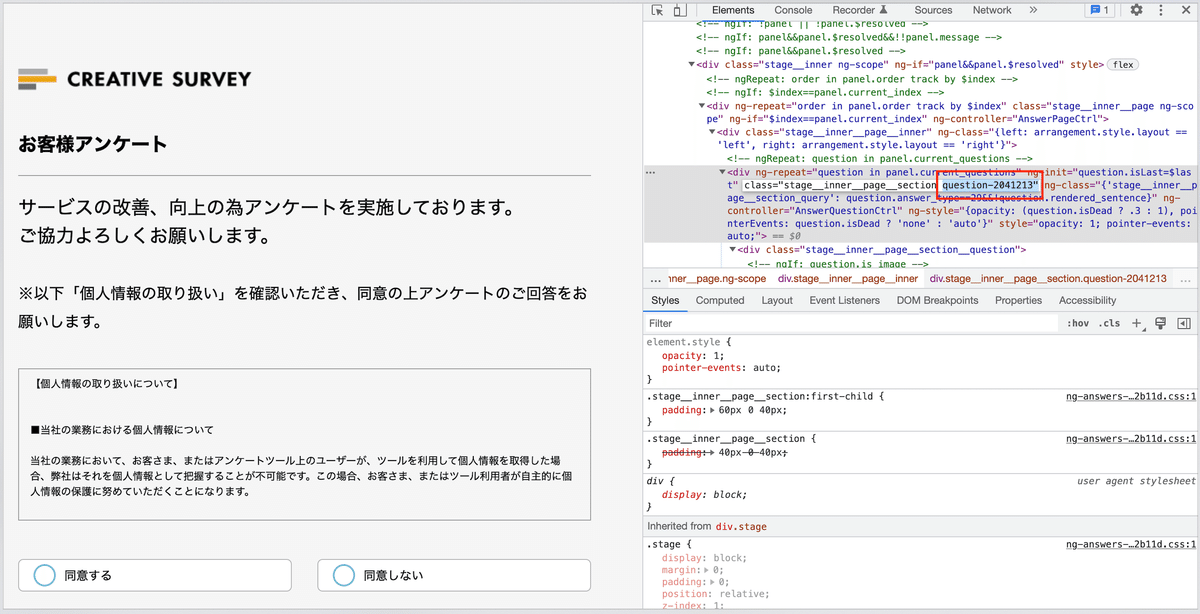Open the Layout pane tab
The height and width of the screenshot is (614, 1200).
point(777,300)
